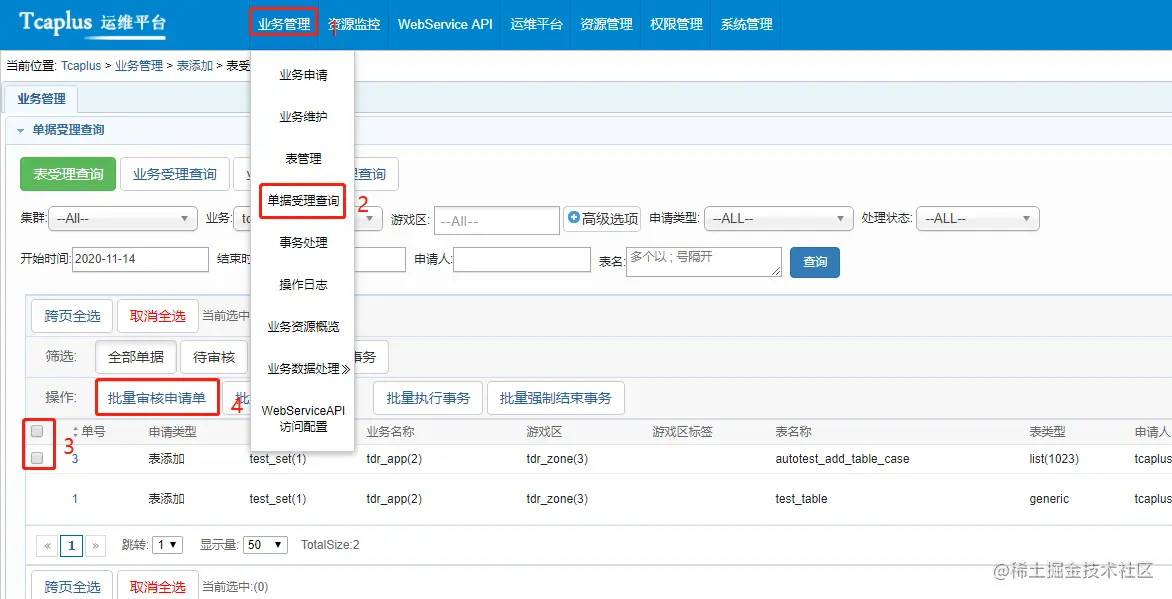Expand 业务数据处理 submenu chevron
The width and height of the screenshot is (1172, 599).
(x=345, y=369)
